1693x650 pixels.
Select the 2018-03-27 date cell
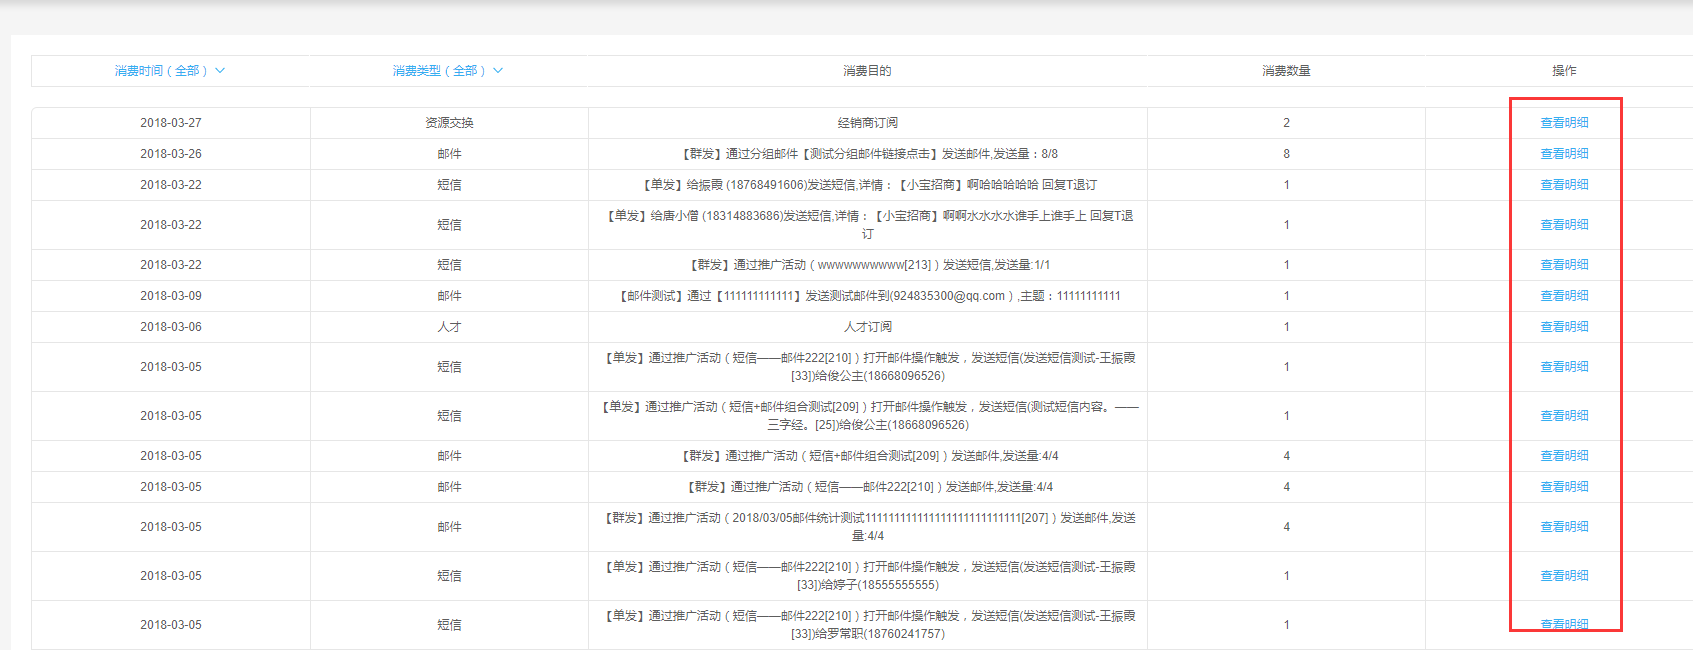(x=171, y=123)
